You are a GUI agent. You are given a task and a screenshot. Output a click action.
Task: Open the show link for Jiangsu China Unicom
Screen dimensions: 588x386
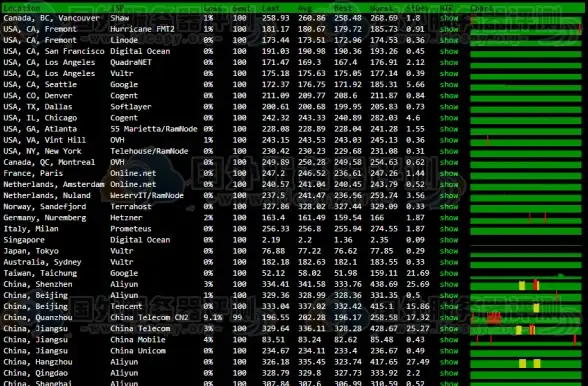tap(449, 351)
